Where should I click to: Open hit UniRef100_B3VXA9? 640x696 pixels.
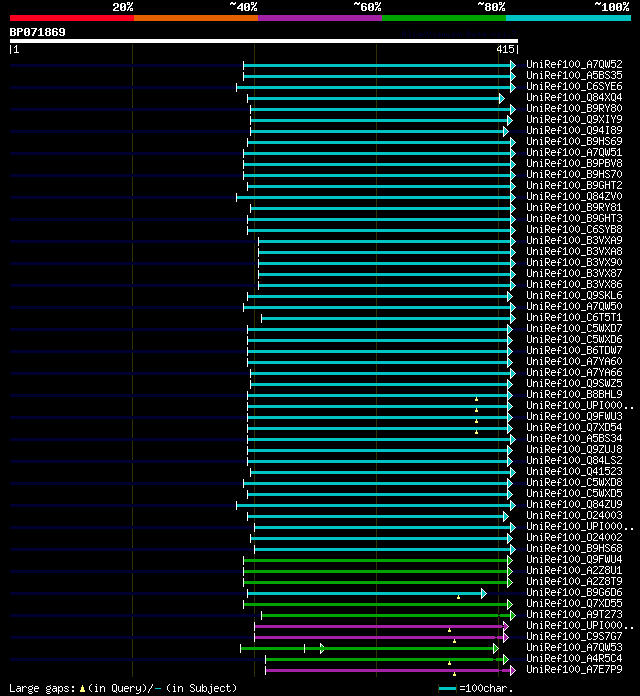(574, 241)
